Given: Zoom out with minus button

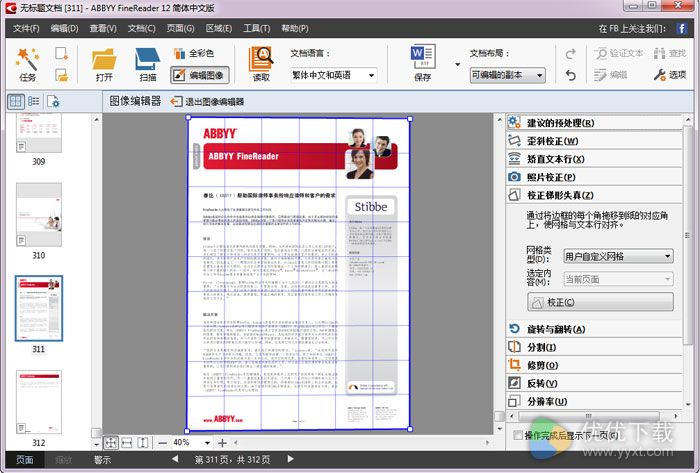Looking at the screenshot, I should 162,443.
